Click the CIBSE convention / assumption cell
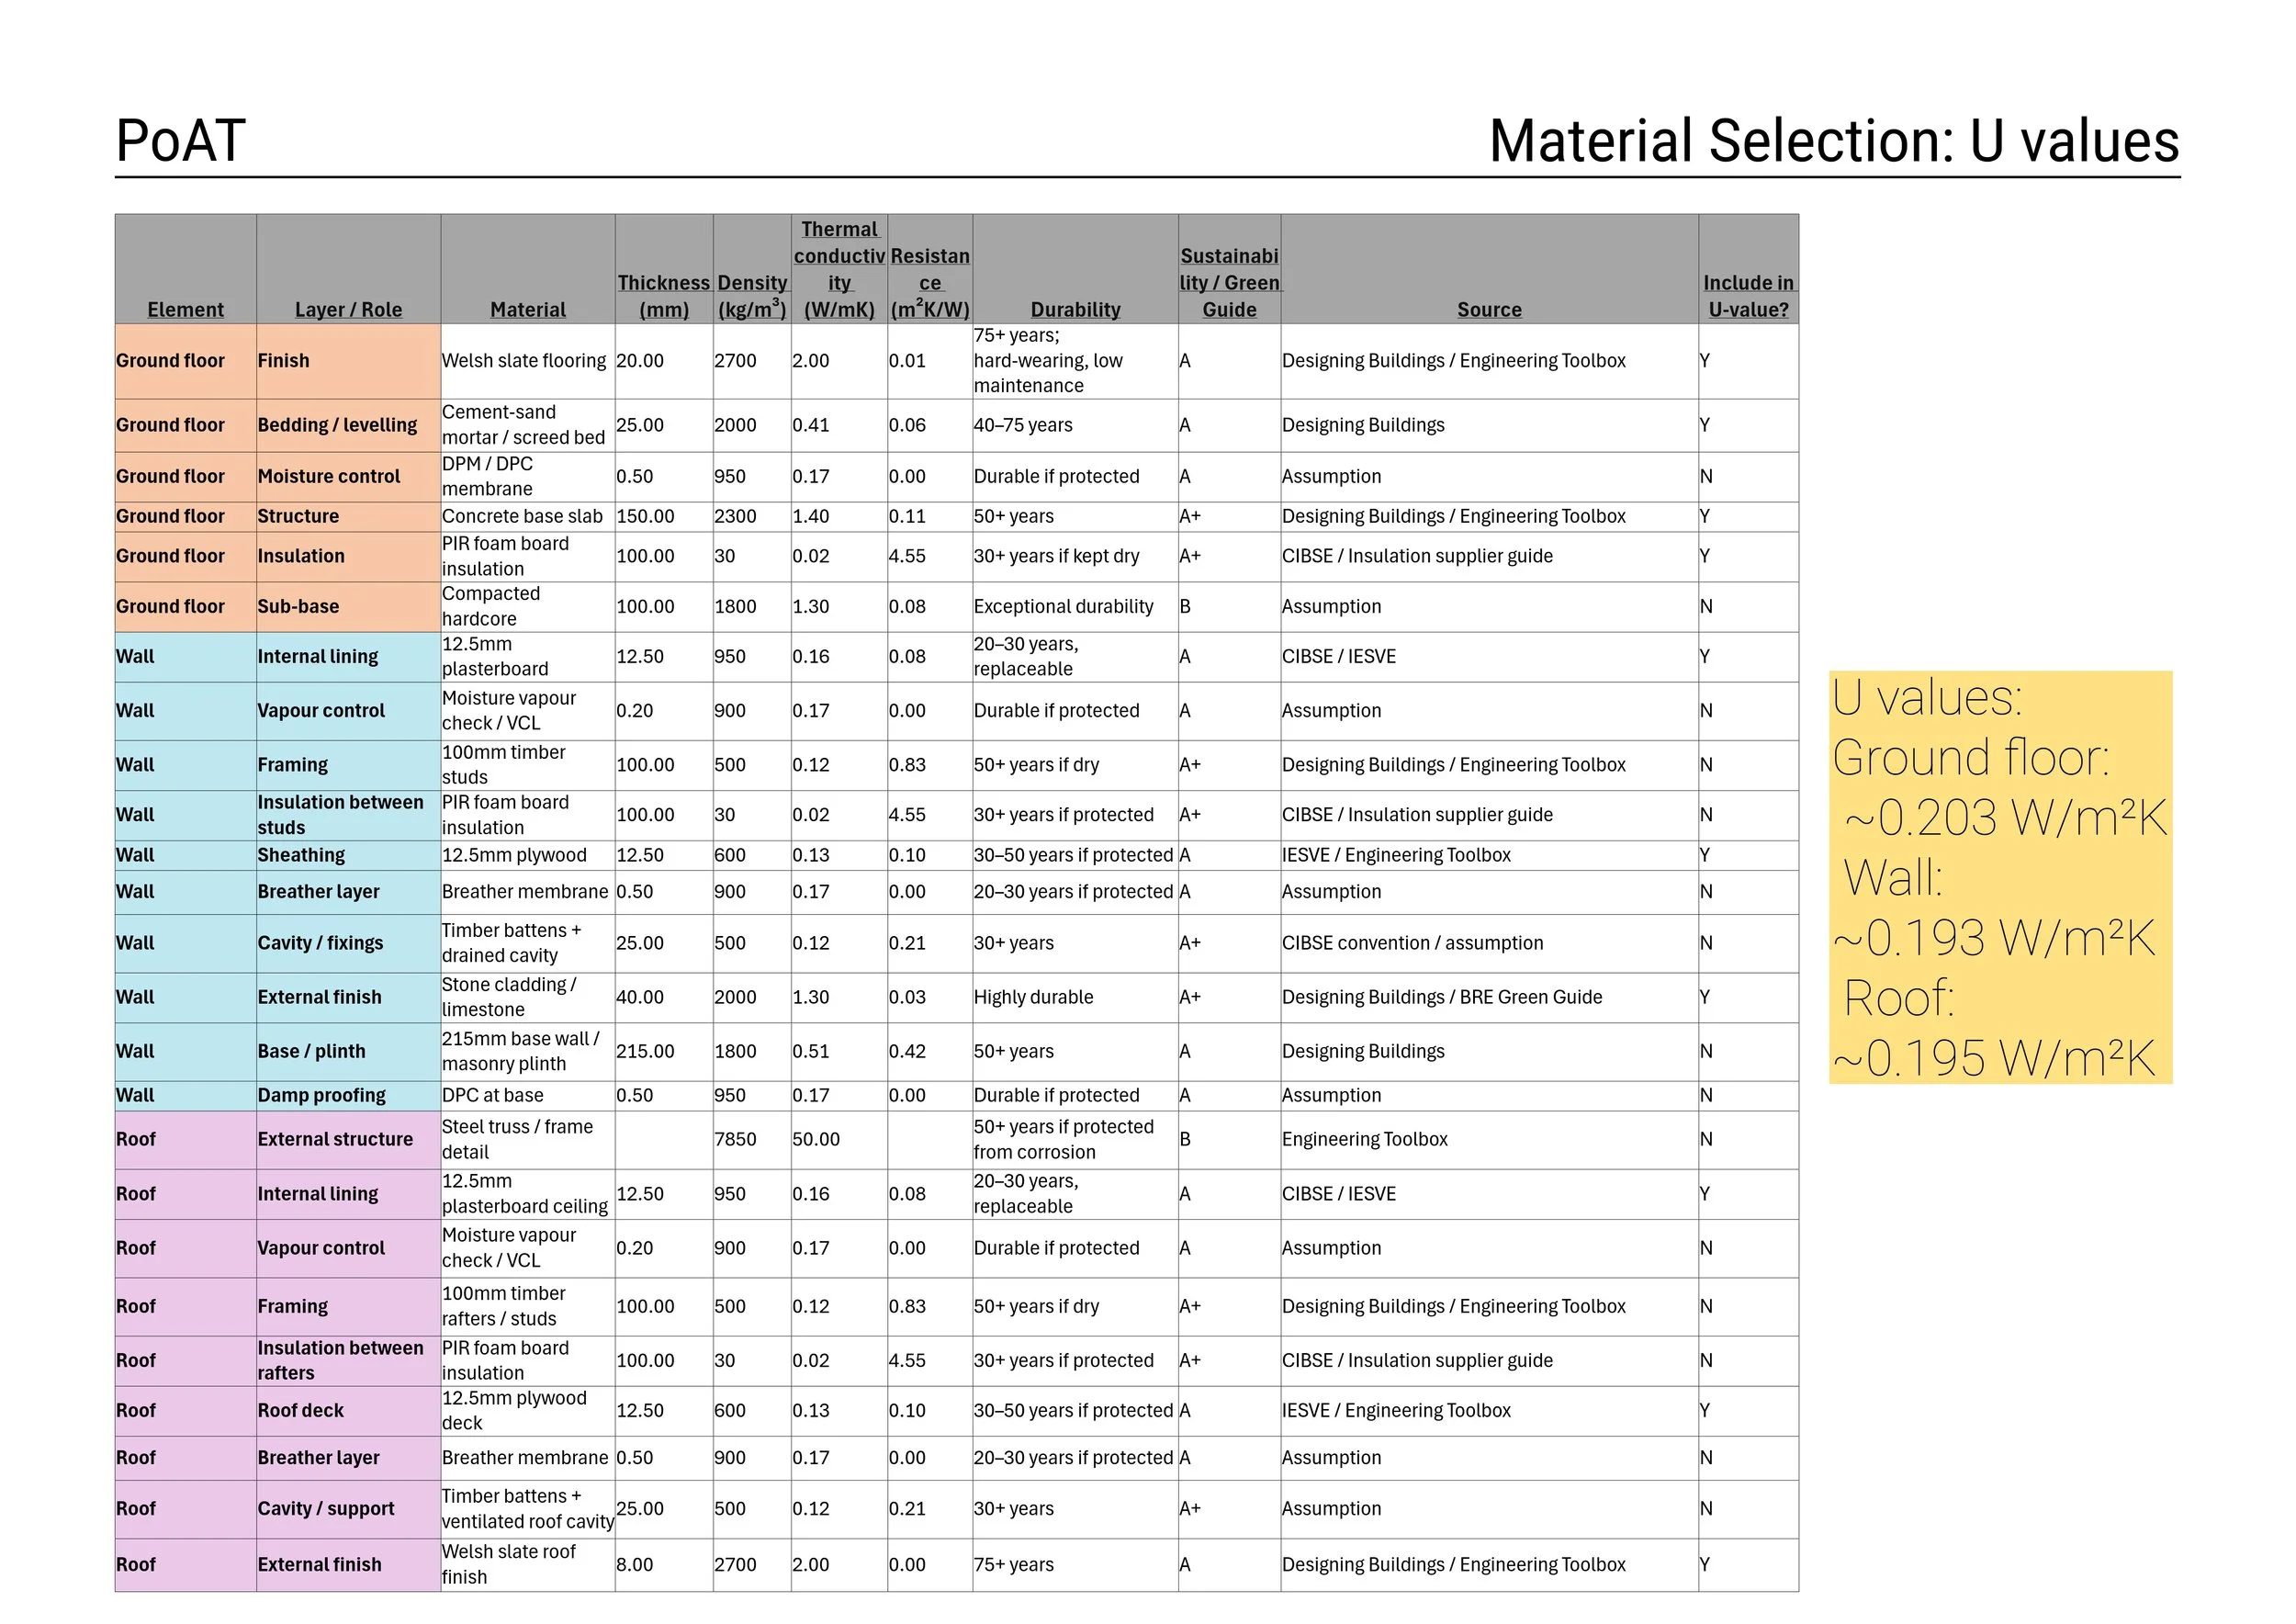Screen dimensions: 2296x1624 point(1489,944)
